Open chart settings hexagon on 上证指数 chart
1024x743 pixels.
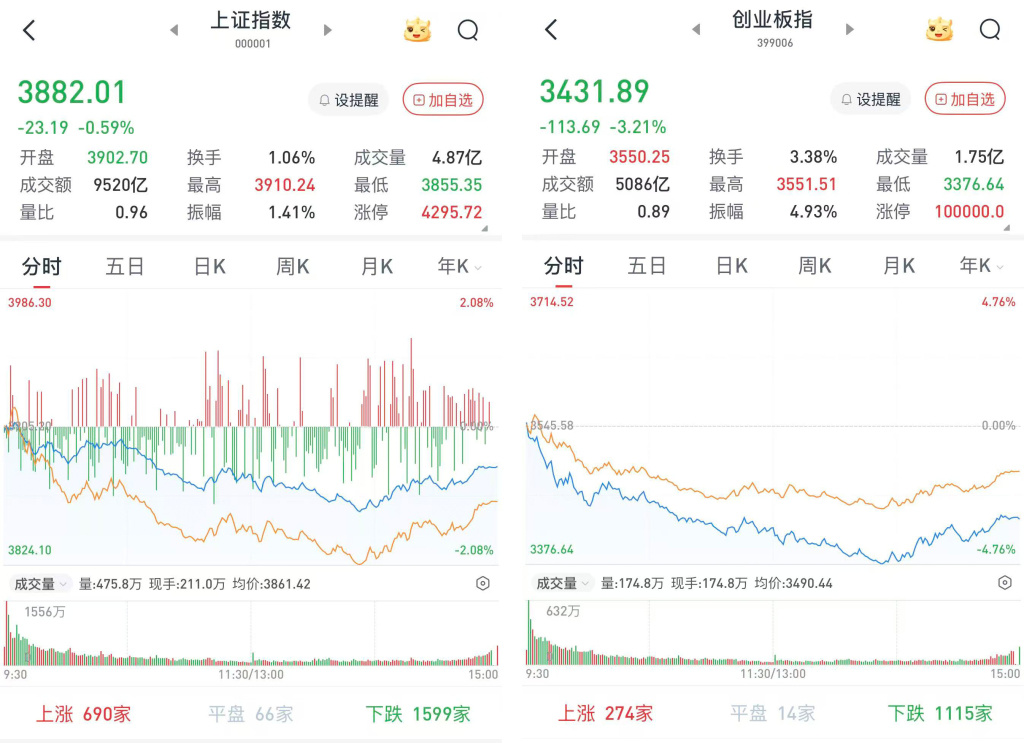[483, 584]
